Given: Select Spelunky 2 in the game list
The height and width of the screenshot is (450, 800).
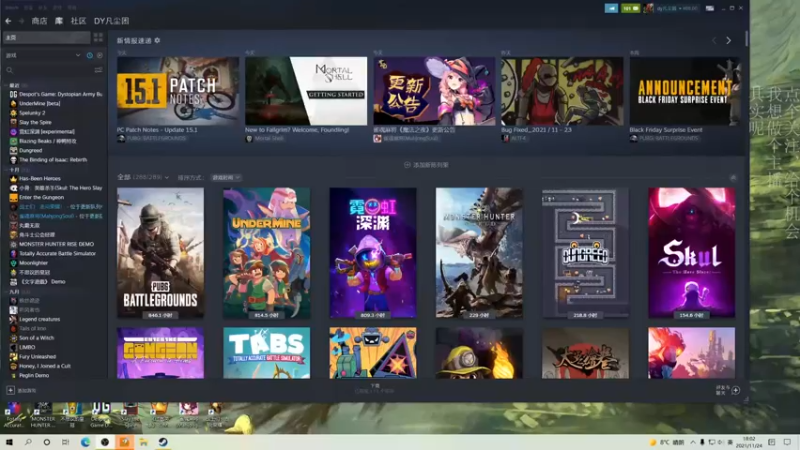Looking at the screenshot, I should pos(28,113).
